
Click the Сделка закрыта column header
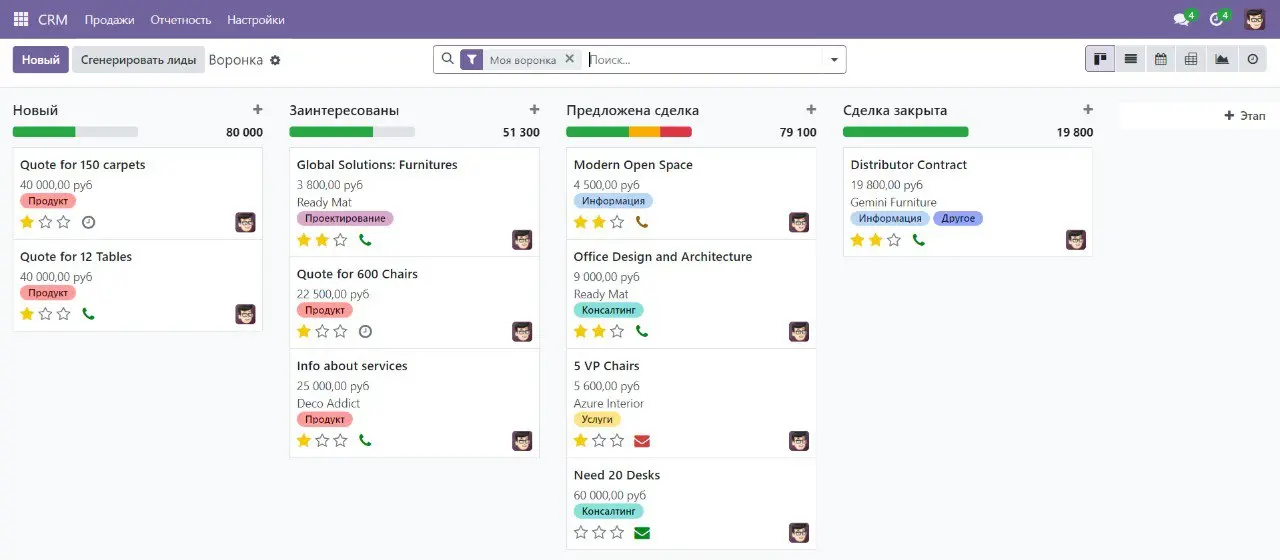[x=895, y=110]
